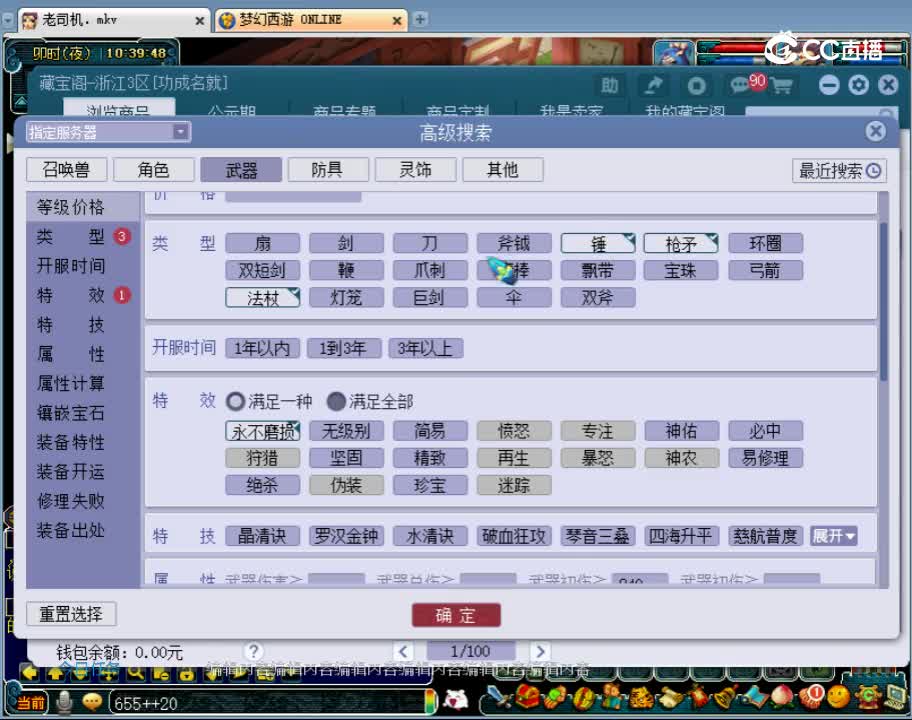Click the microphone voice icon
This screenshot has height=720, width=912.
(x=64, y=703)
